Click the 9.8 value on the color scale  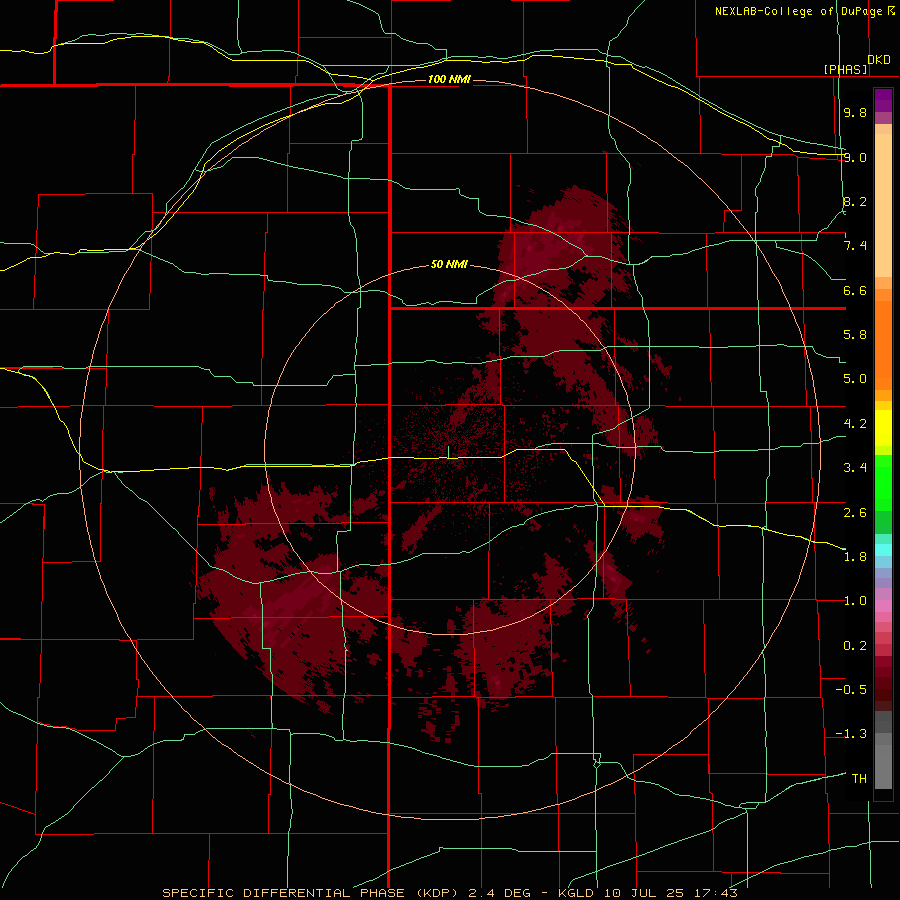pos(855,112)
